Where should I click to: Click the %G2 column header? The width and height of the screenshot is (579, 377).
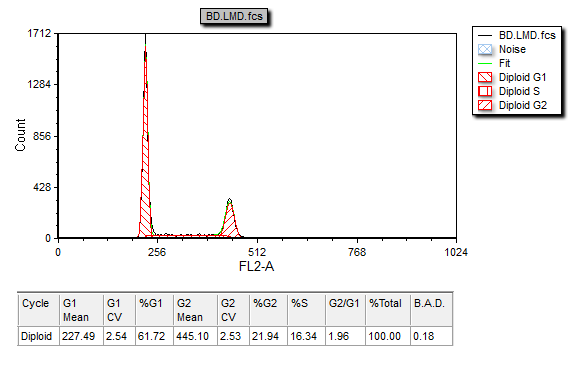tap(268, 309)
